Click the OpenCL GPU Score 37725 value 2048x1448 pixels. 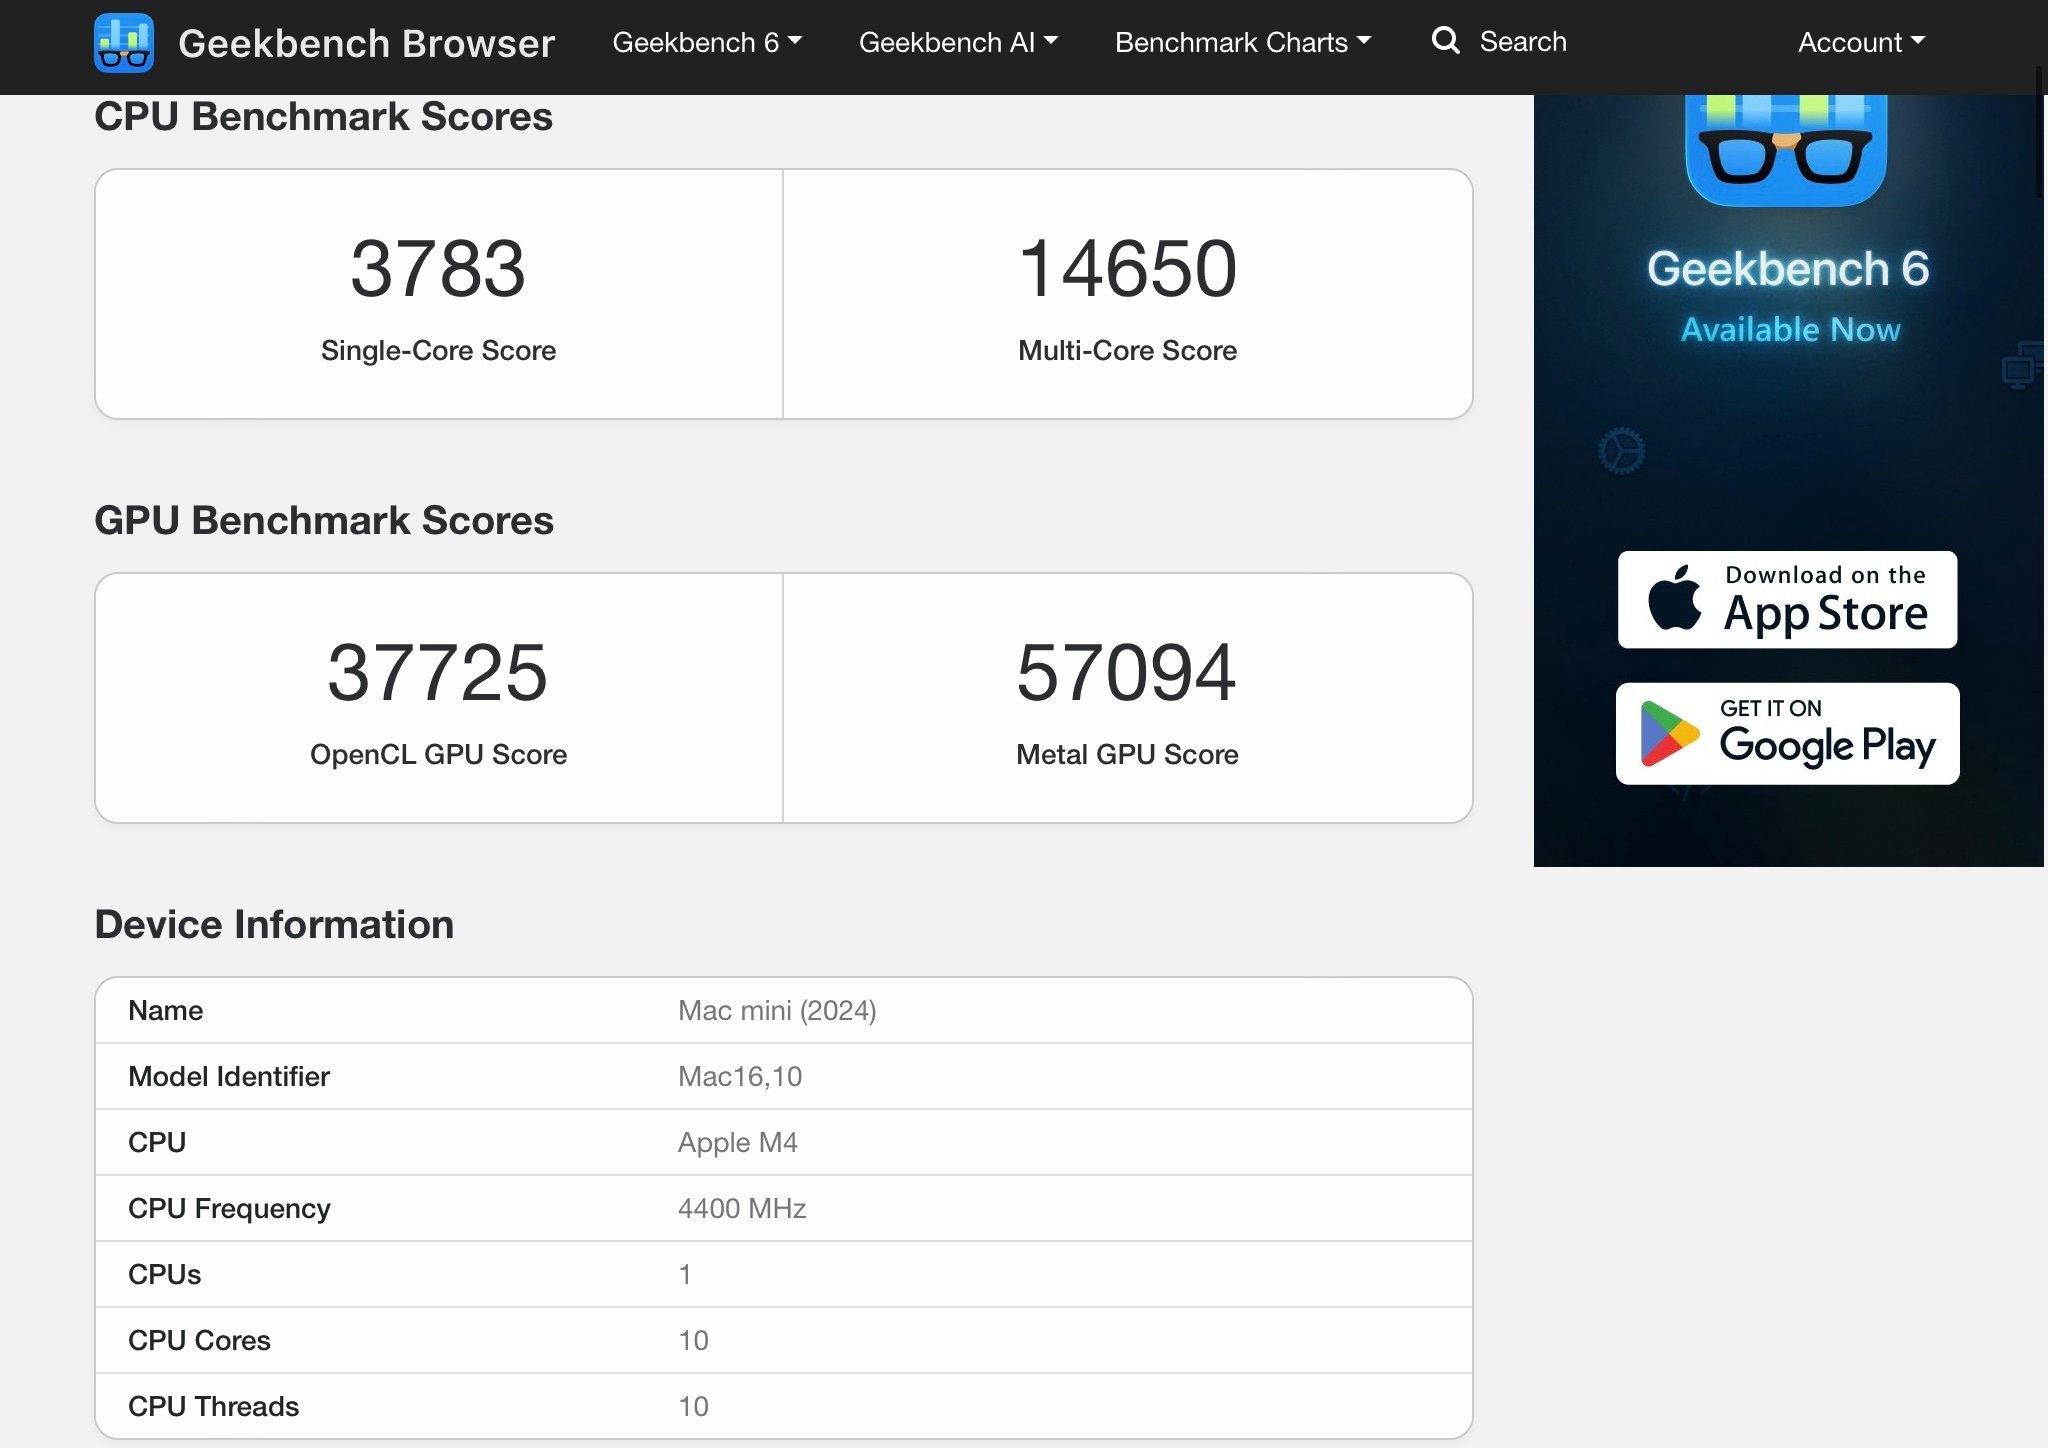(438, 673)
